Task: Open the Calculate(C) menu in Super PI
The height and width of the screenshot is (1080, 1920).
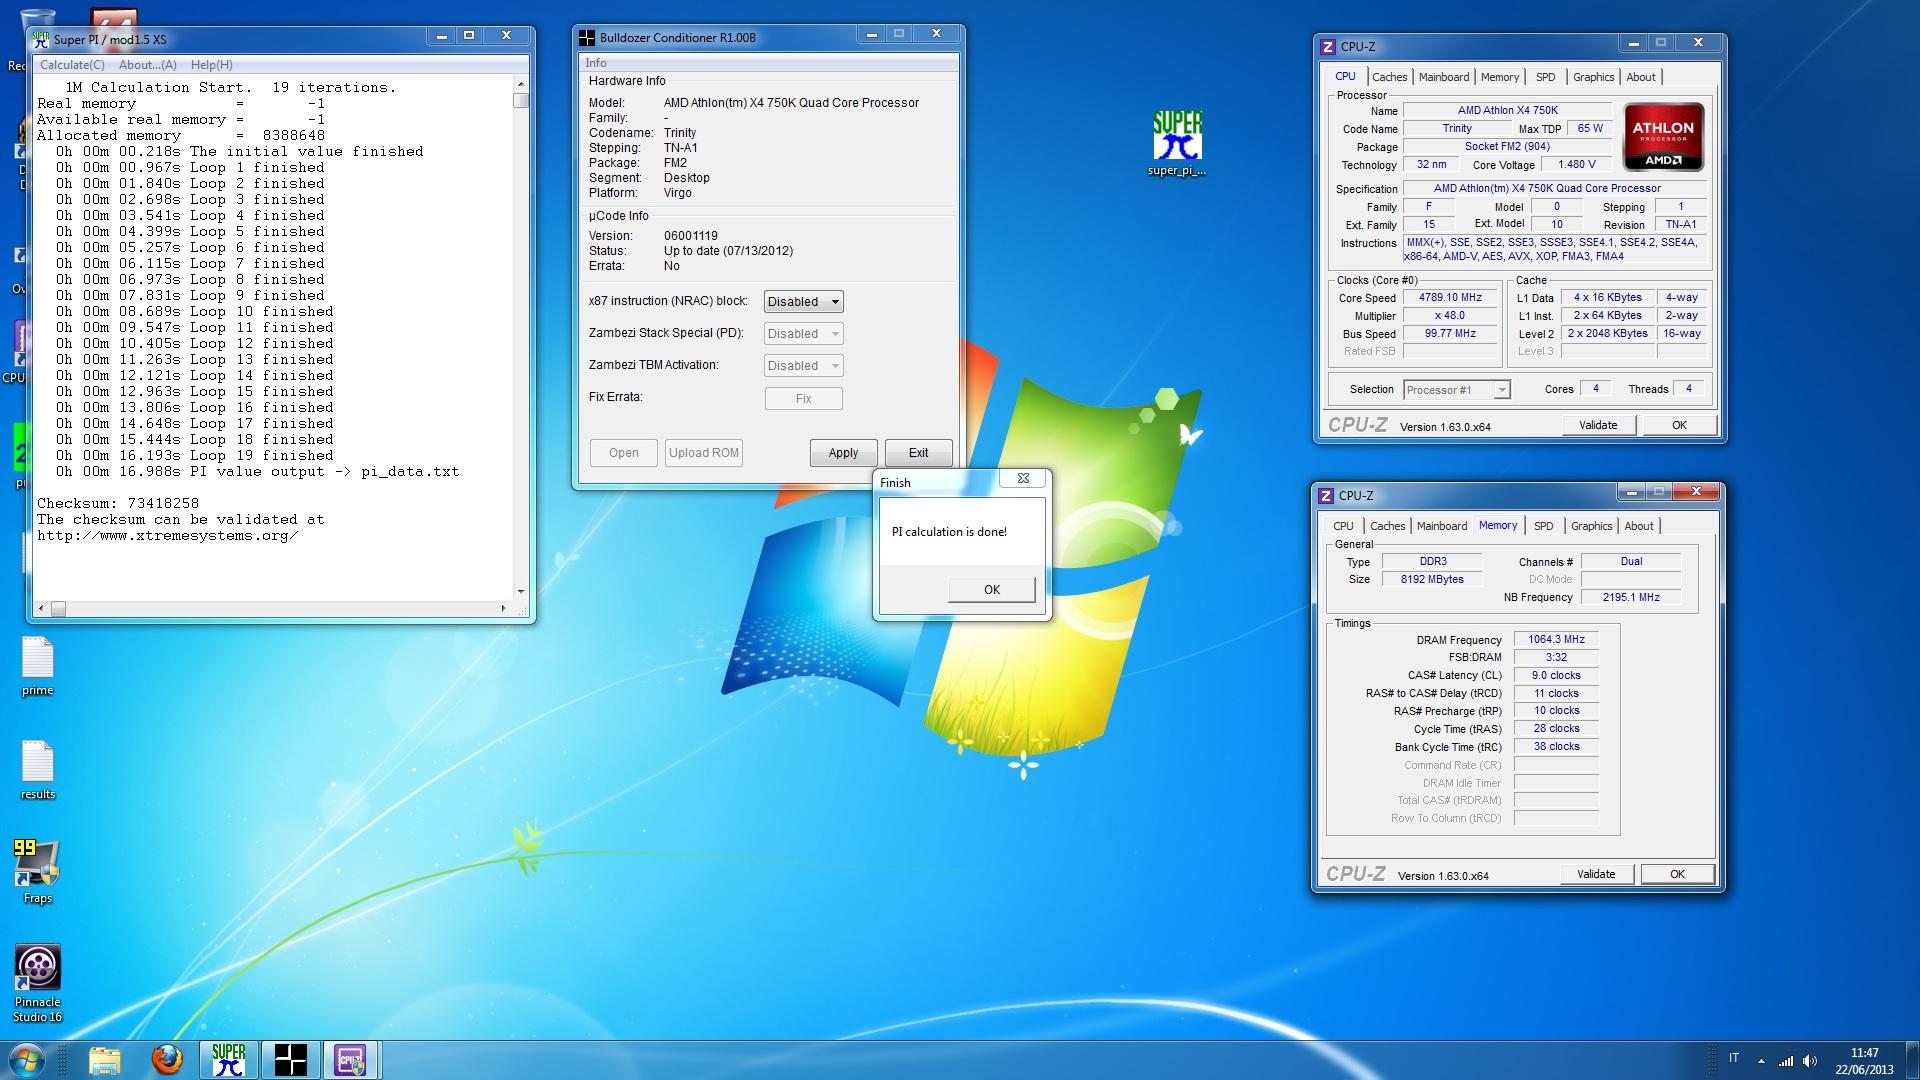Action: tap(72, 65)
